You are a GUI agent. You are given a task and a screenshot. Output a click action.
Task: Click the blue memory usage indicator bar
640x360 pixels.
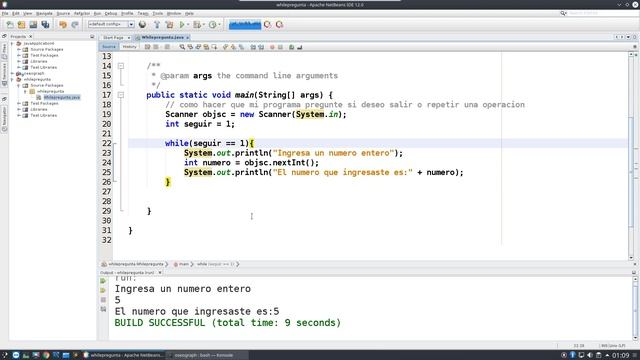click(x=245, y=25)
